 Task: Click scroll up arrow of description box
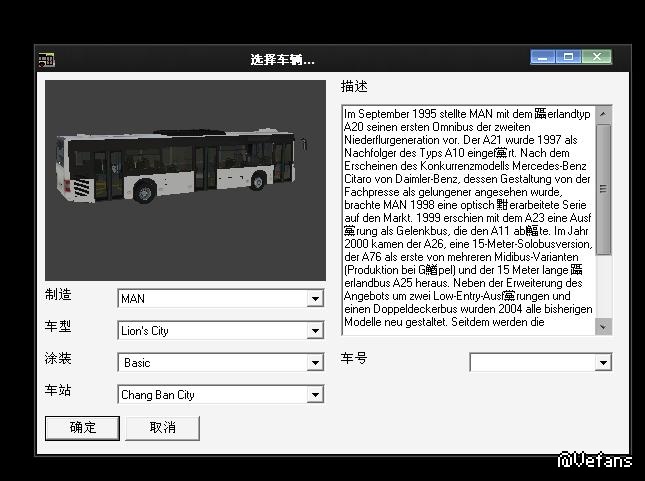[603, 114]
